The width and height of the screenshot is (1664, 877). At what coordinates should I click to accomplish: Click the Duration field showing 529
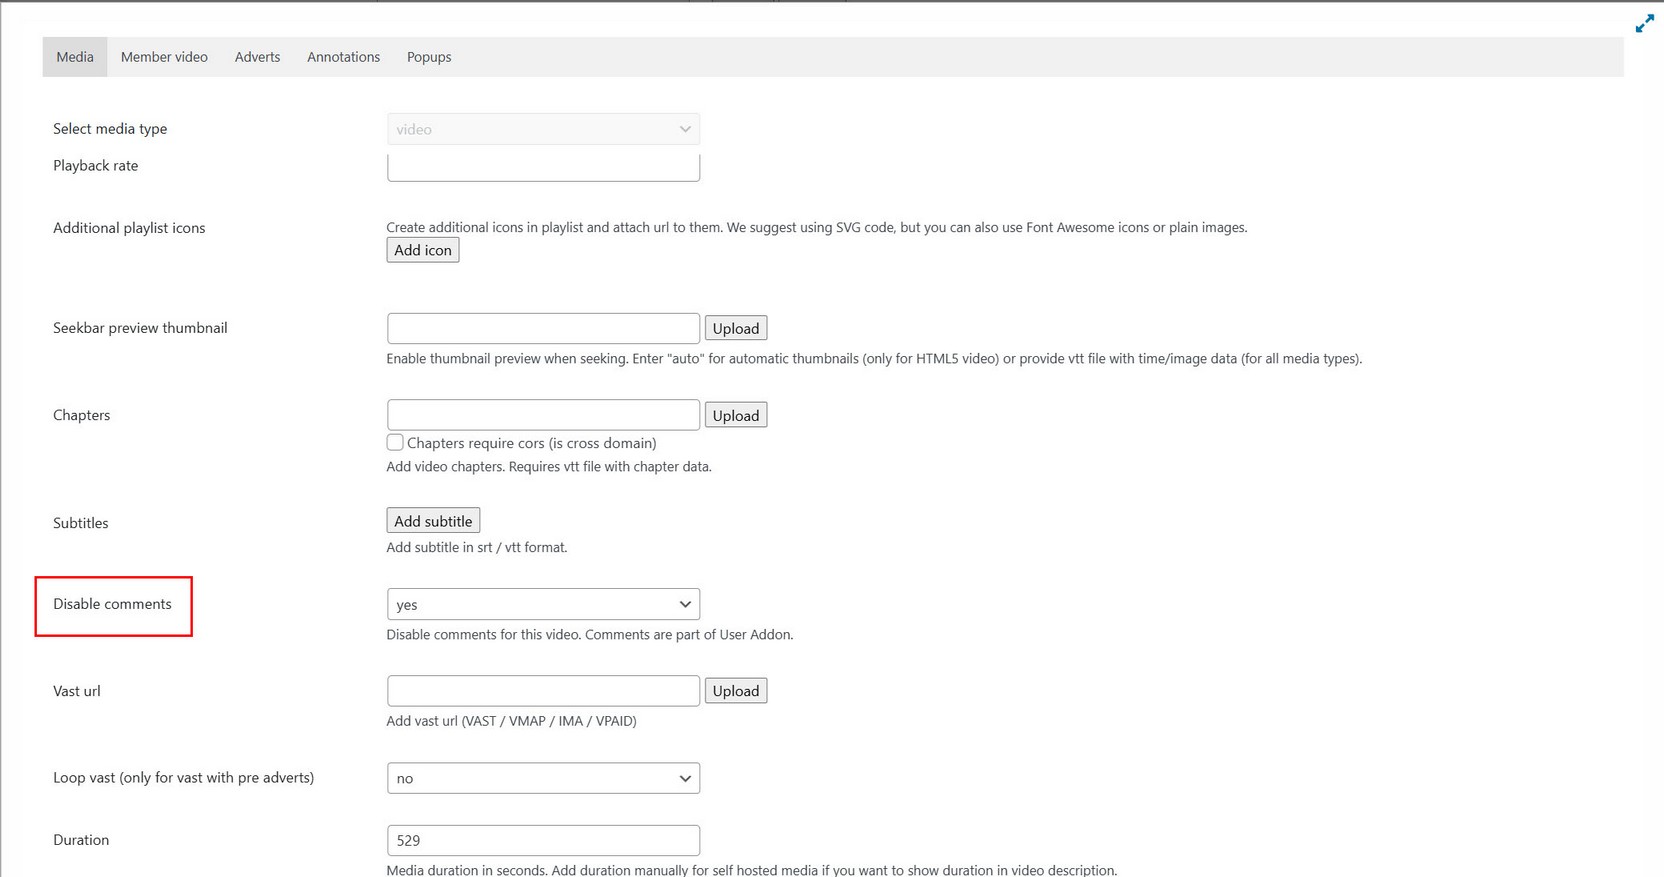click(543, 840)
